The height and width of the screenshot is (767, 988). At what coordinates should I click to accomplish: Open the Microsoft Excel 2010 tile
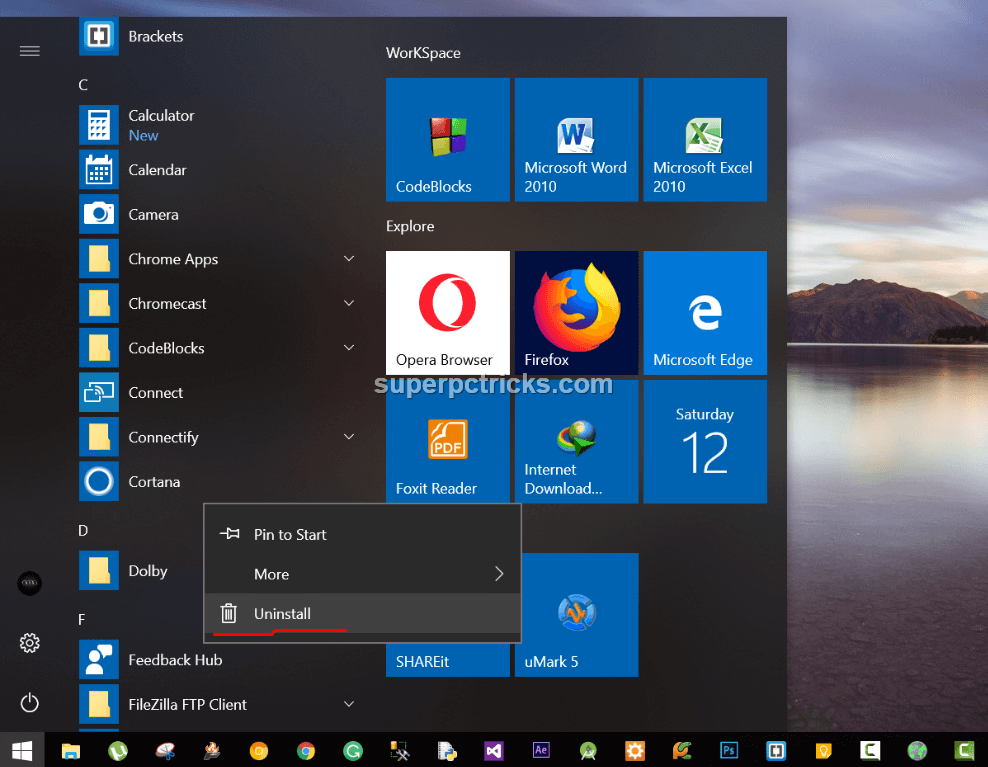[x=704, y=140]
